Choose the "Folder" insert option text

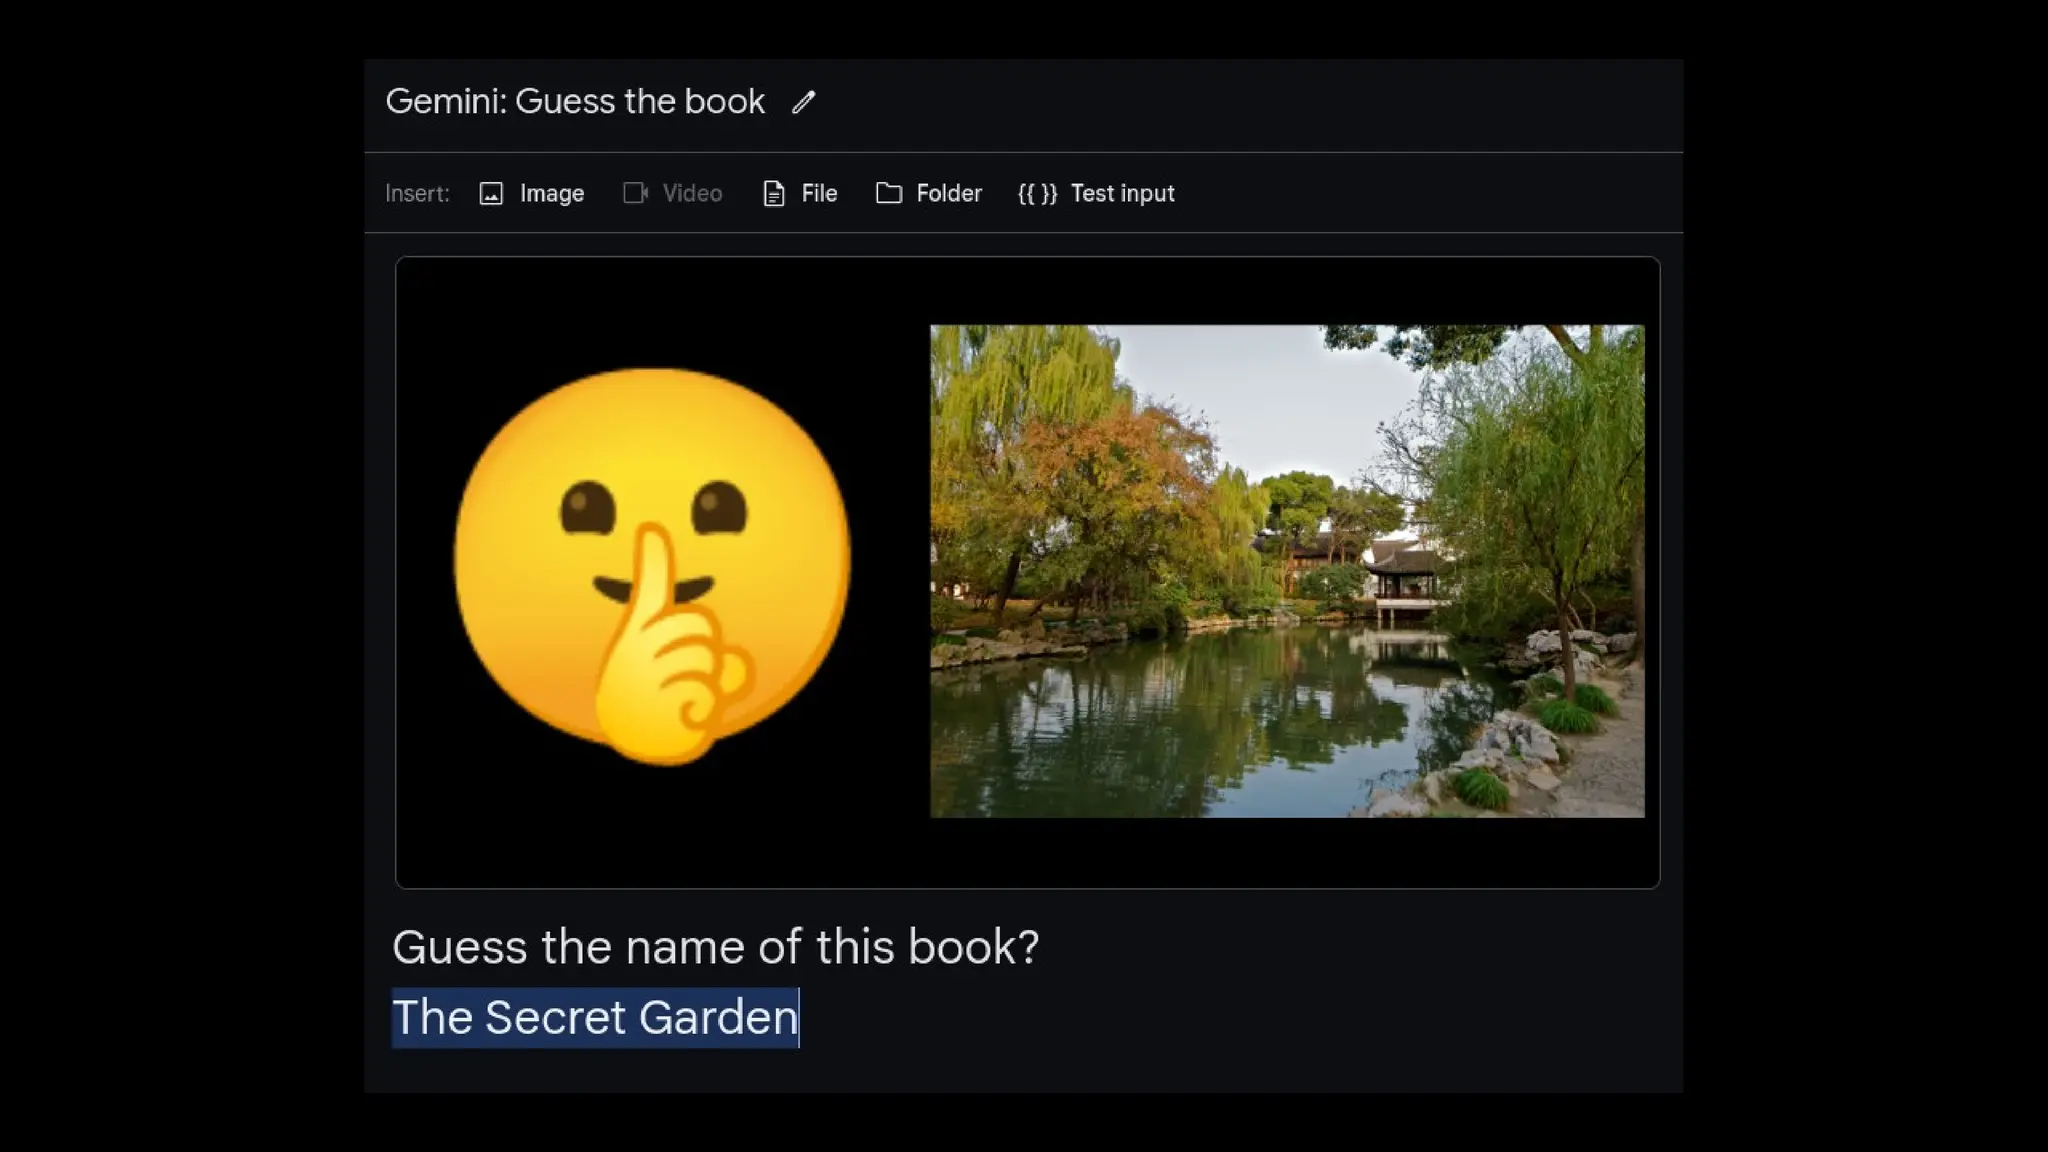coord(948,193)
